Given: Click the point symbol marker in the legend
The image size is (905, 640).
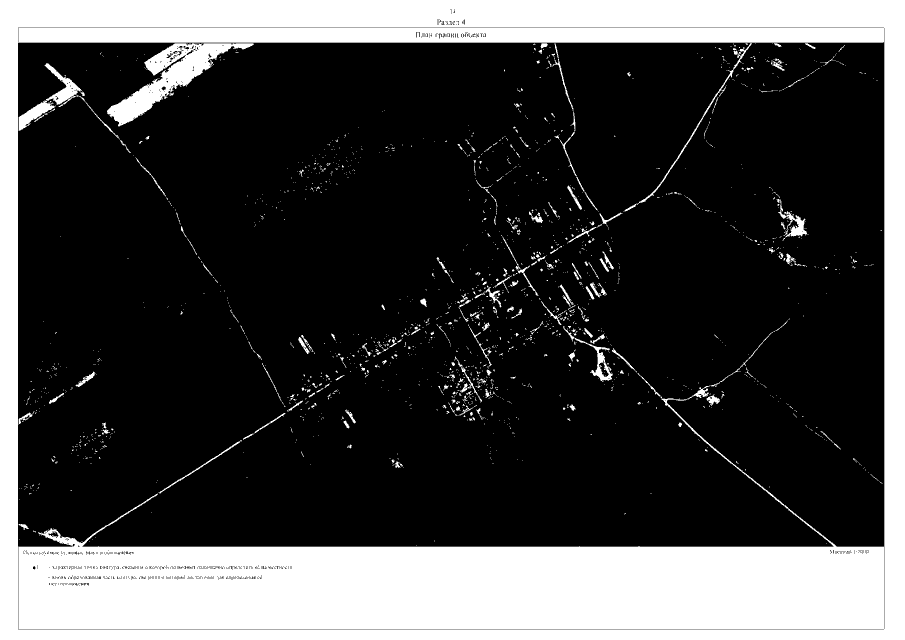Looking at the screenshot, I should click(x=35, y=567).
